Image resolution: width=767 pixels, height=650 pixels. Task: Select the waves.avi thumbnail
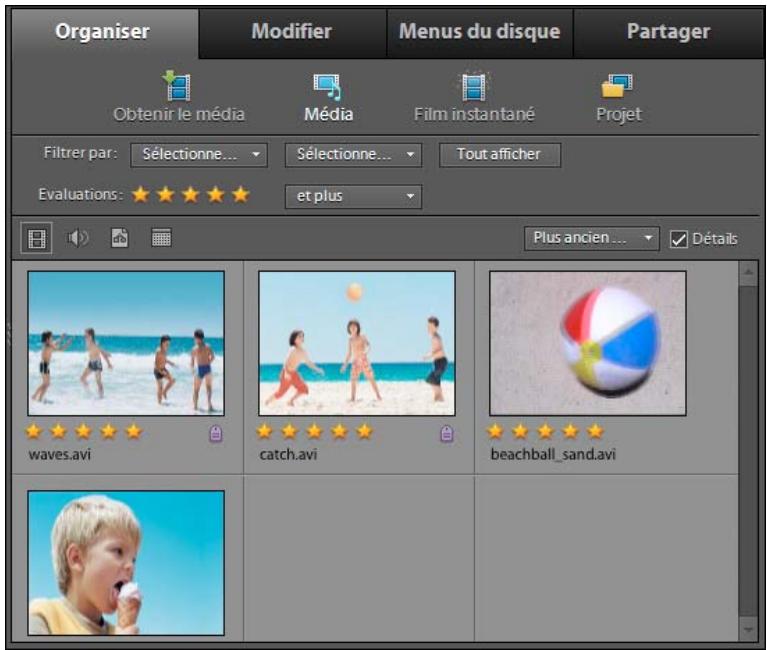click(126, 343)
